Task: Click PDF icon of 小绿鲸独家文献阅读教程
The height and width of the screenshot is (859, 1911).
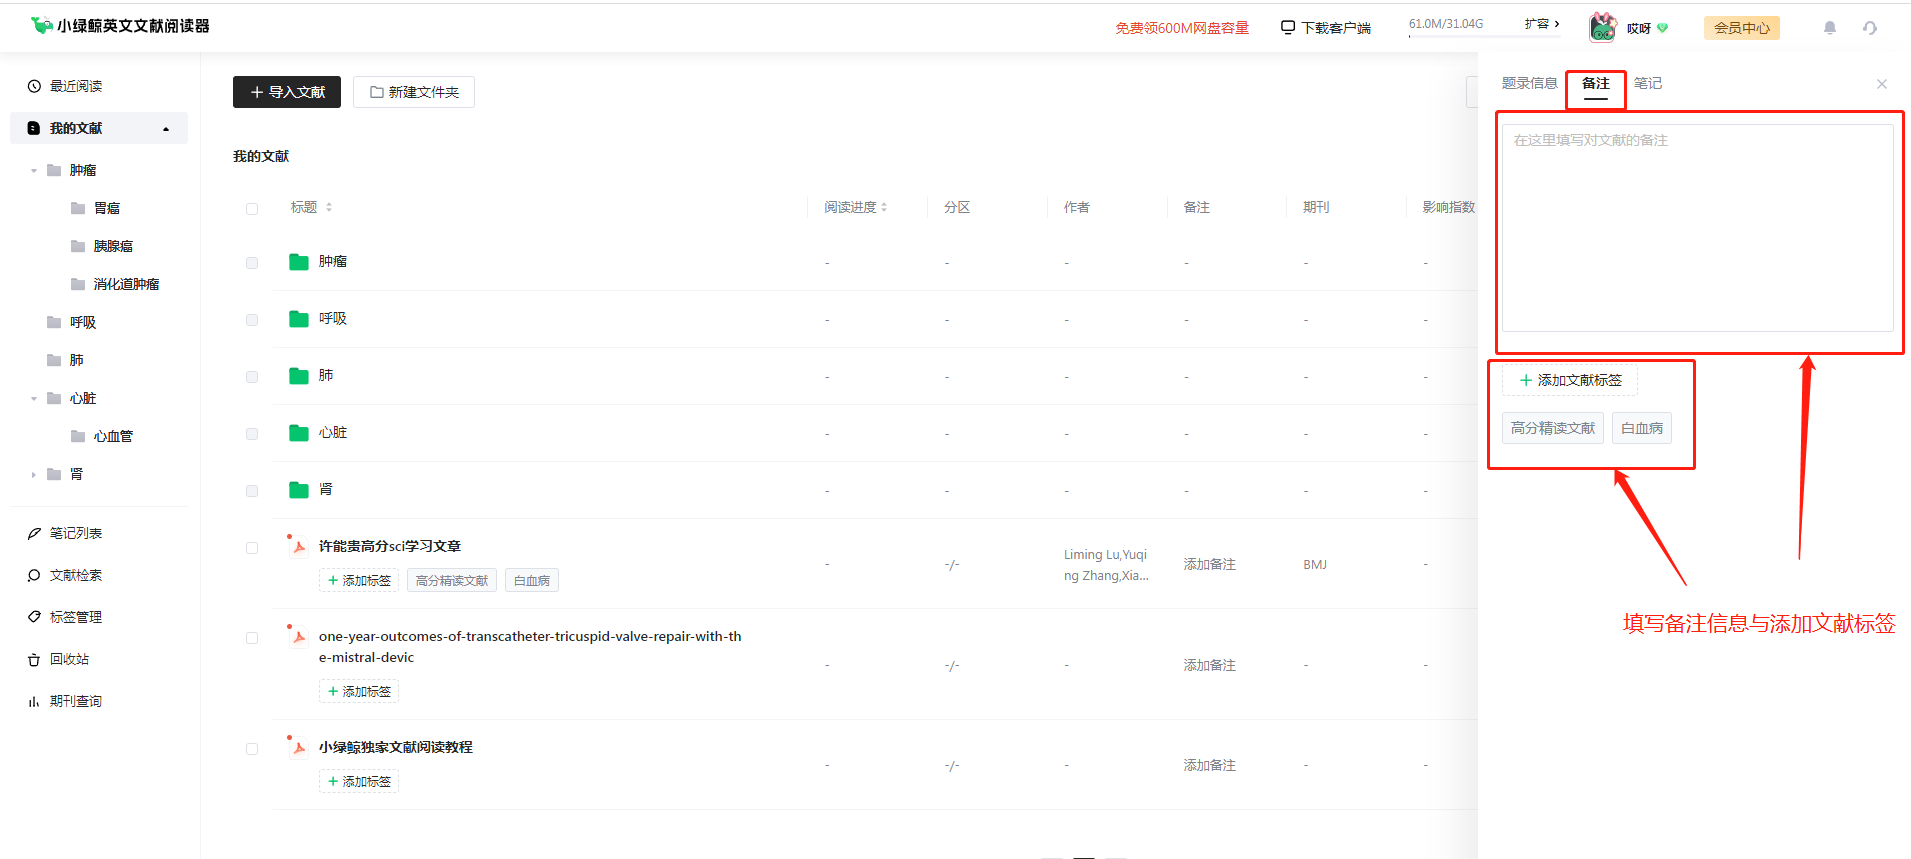Action: [297, 747]
